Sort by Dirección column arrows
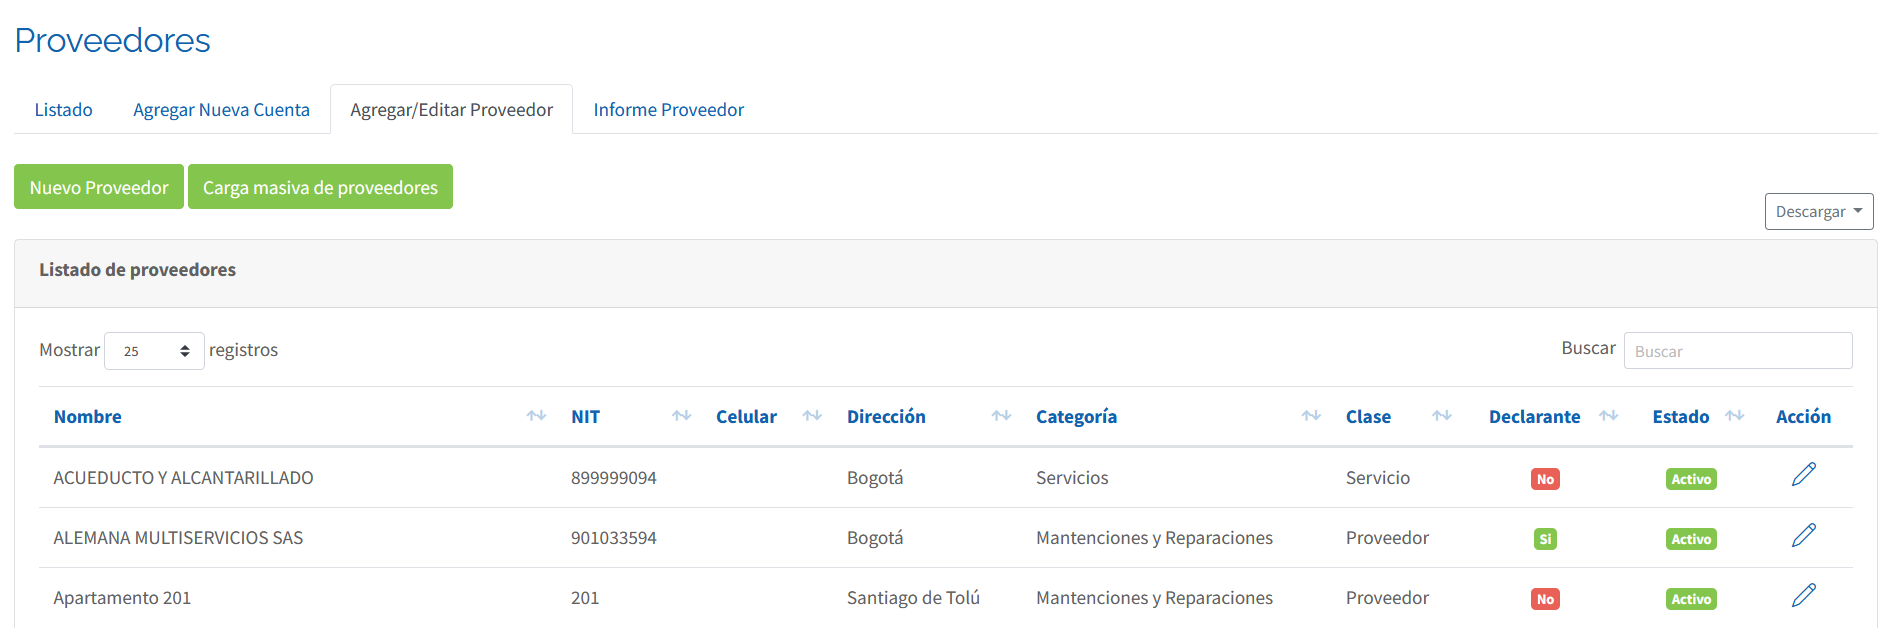 1001,416
